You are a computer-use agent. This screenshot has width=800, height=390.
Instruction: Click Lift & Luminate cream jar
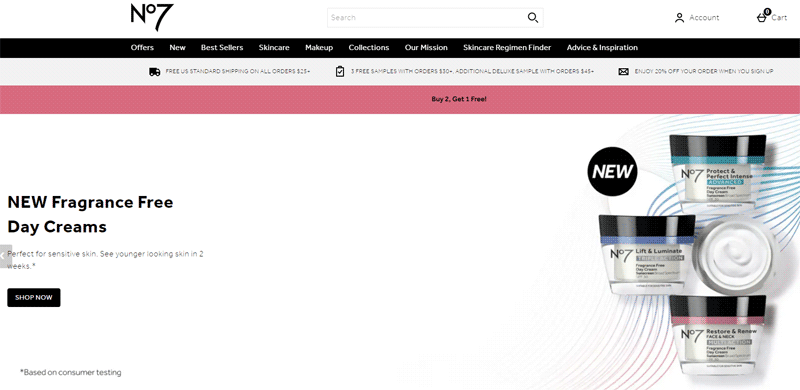click(x=647, y=254)
